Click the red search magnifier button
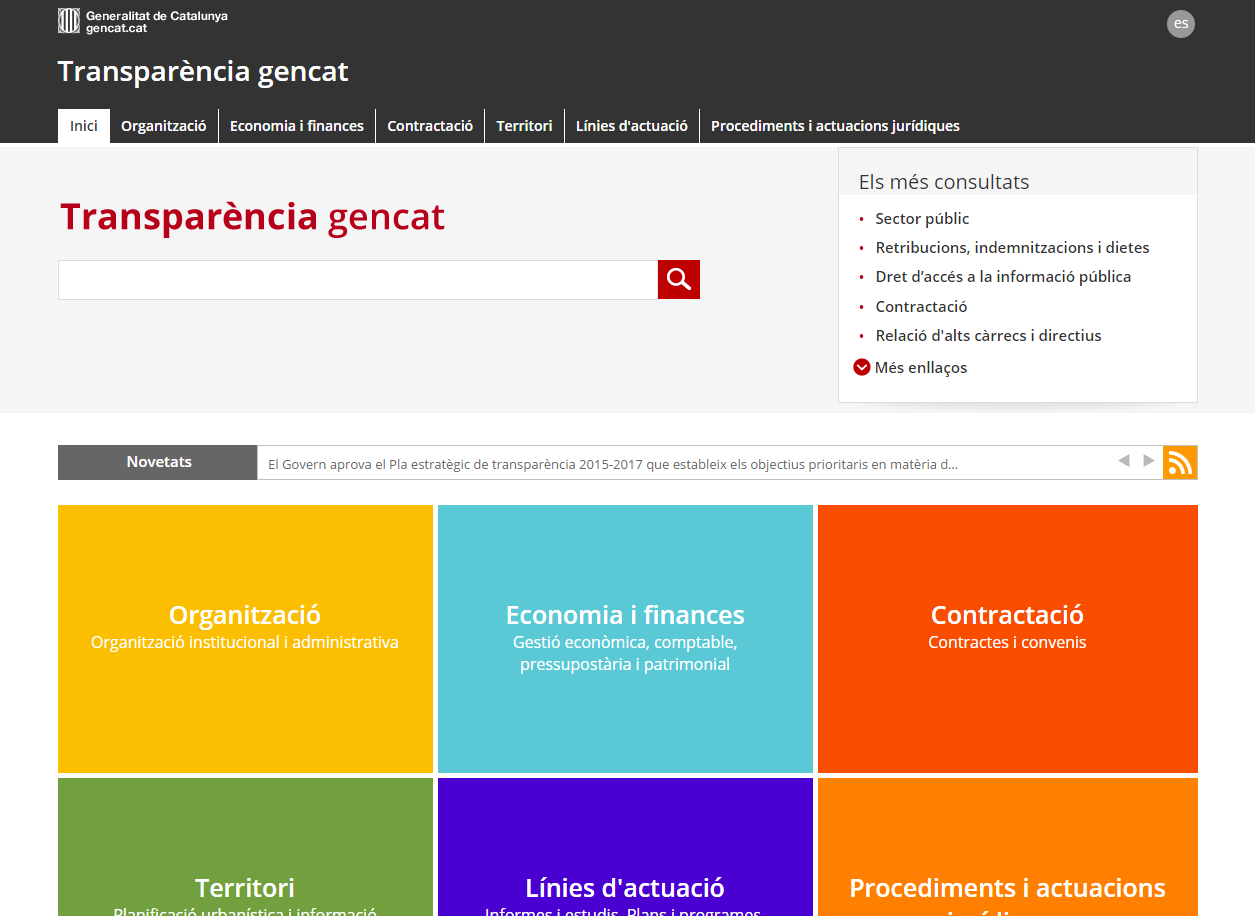The image size is (1255, 916). pos(678,279)
